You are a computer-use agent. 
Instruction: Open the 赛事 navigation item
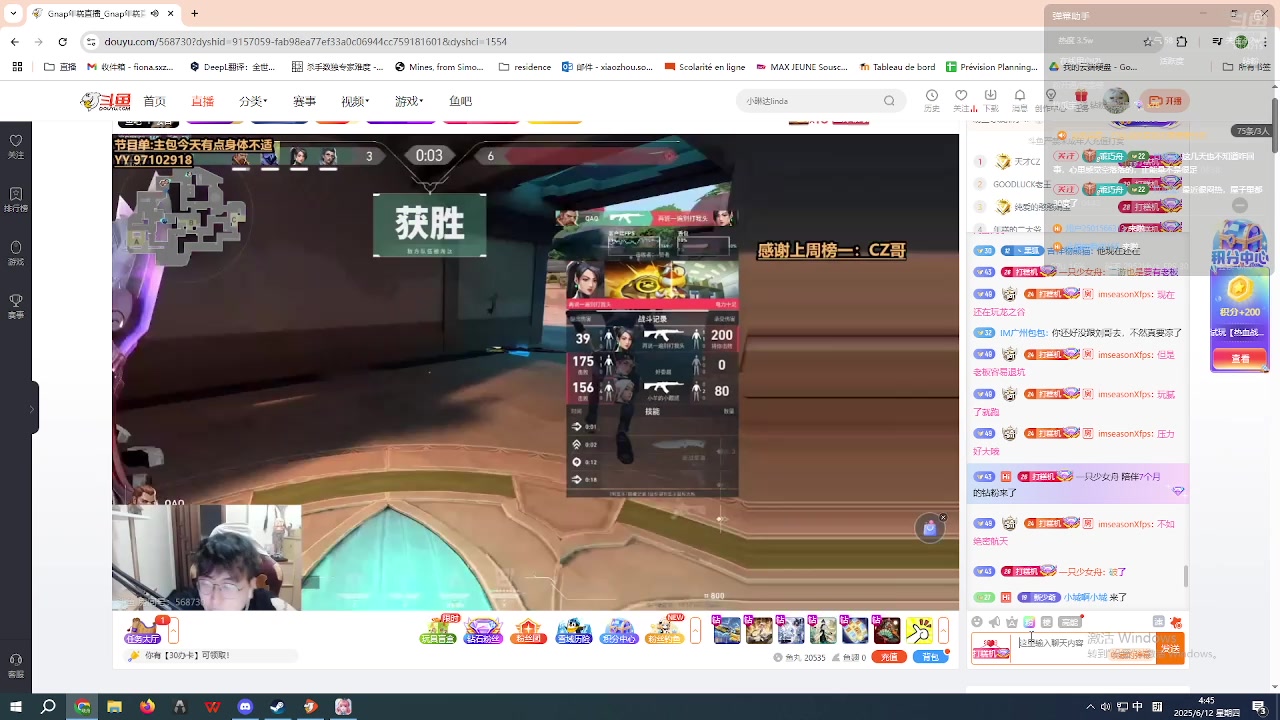(304, 101)
